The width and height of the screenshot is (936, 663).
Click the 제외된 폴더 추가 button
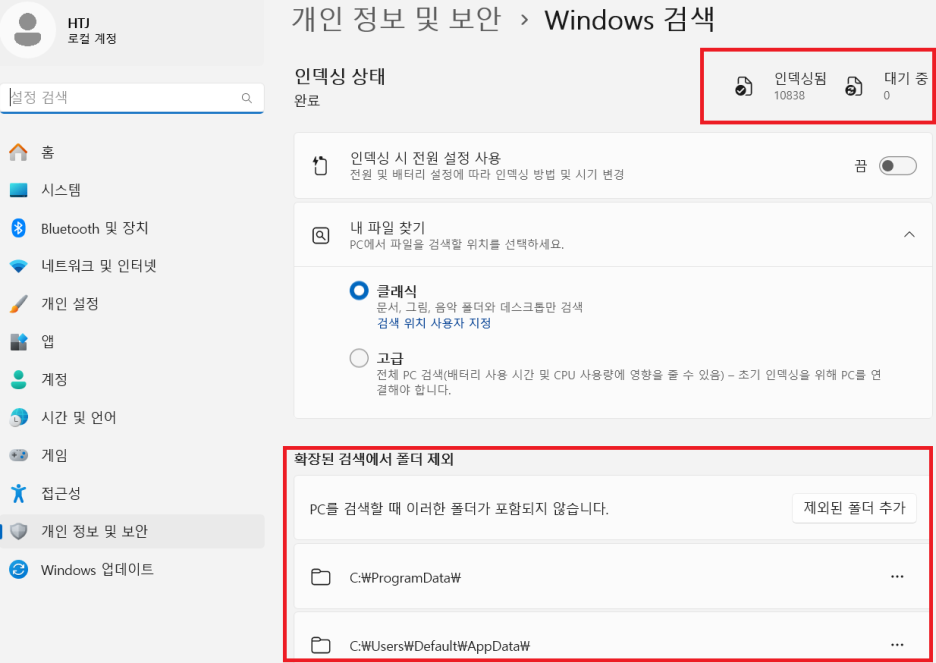point(854,508)
